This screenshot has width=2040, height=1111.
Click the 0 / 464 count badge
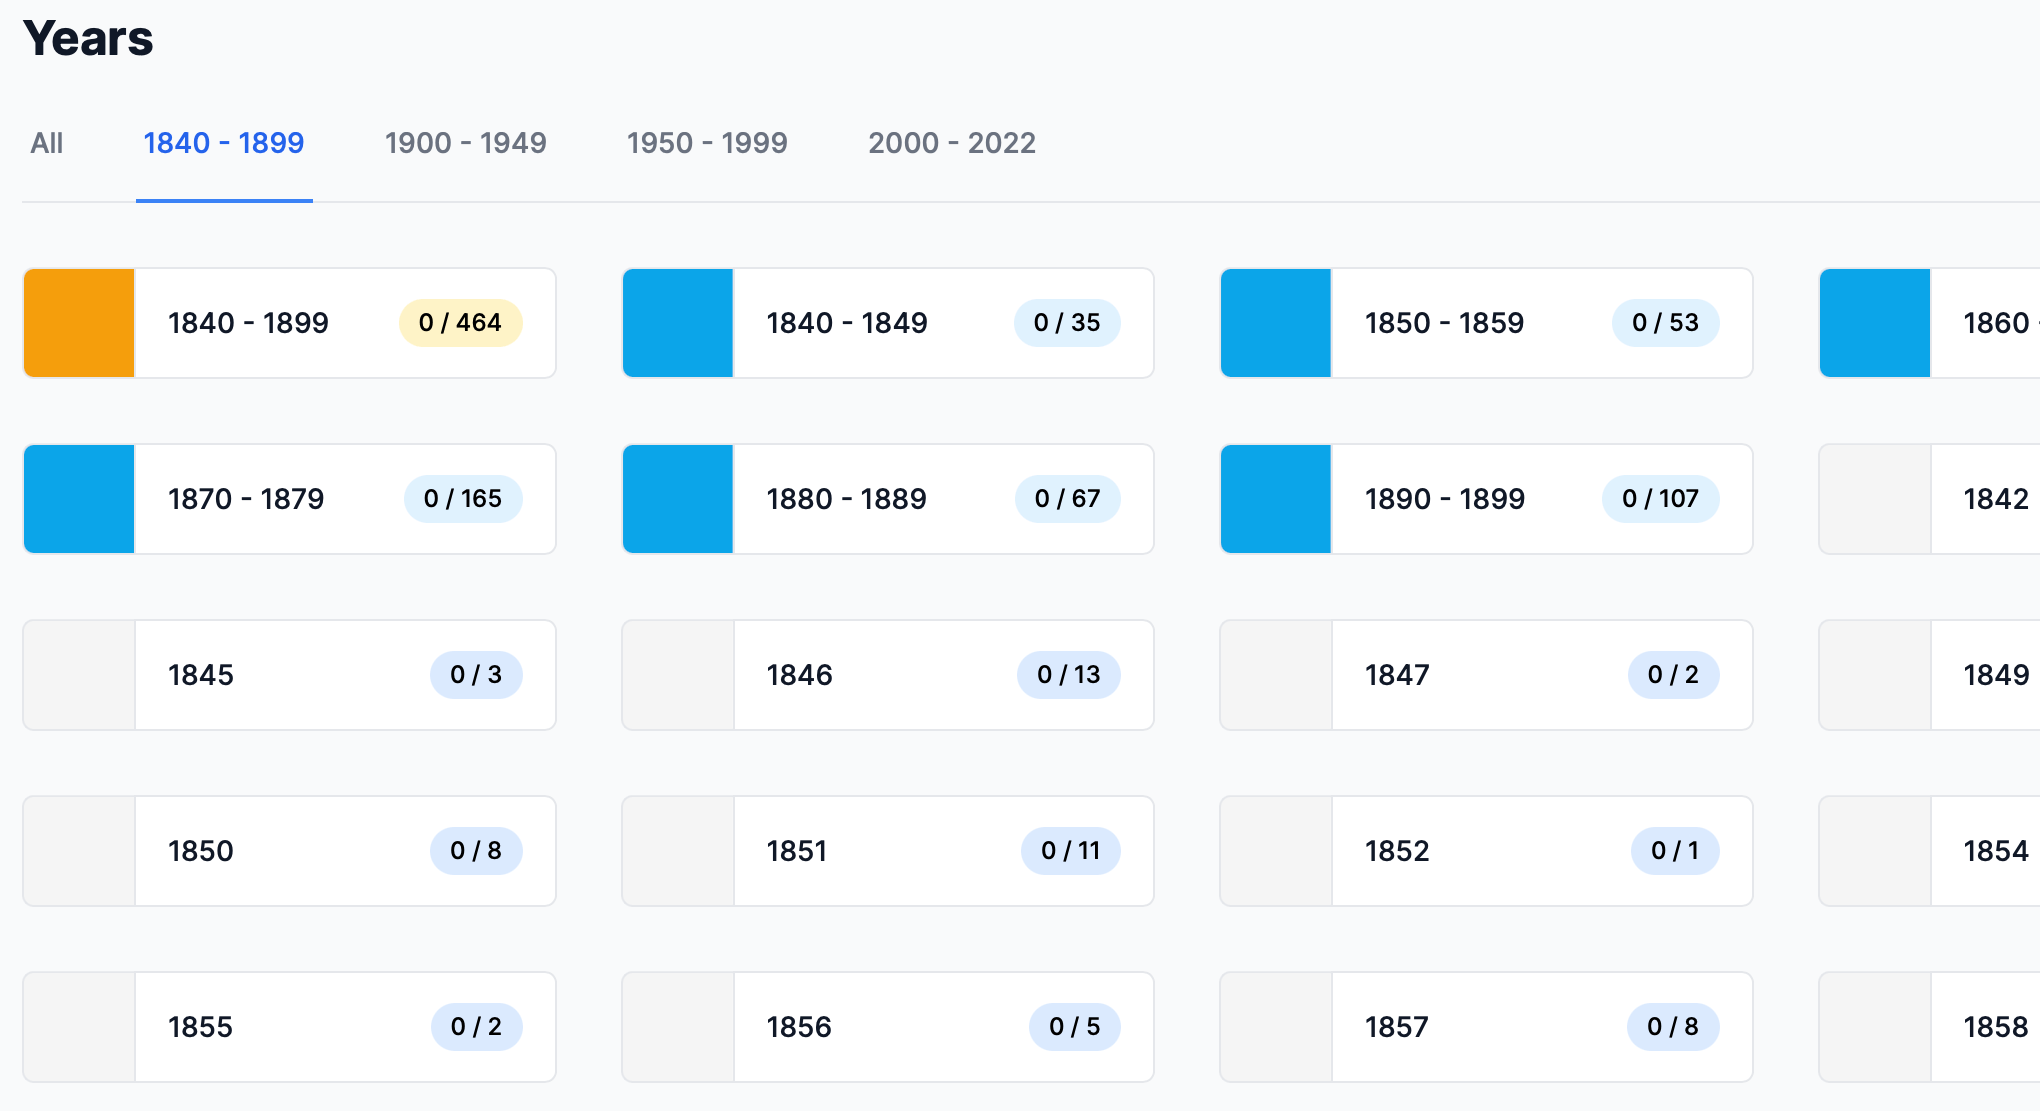coord(460,323)
